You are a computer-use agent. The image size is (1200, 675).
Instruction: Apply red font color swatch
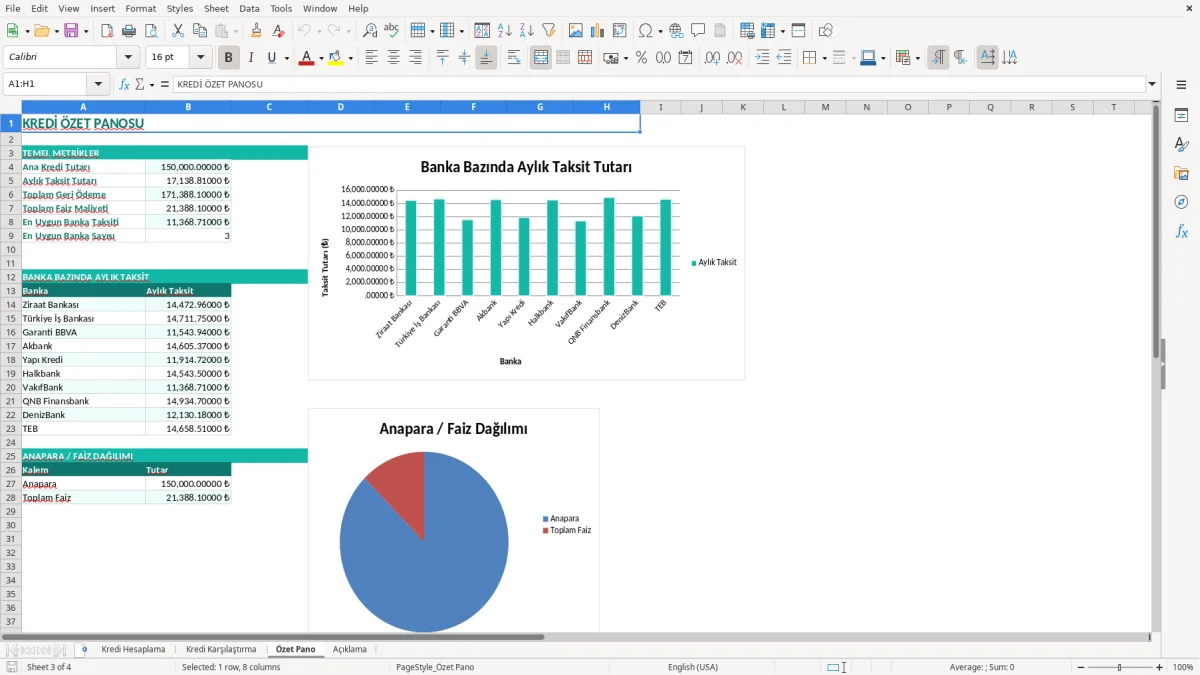[x=305, y=58]
